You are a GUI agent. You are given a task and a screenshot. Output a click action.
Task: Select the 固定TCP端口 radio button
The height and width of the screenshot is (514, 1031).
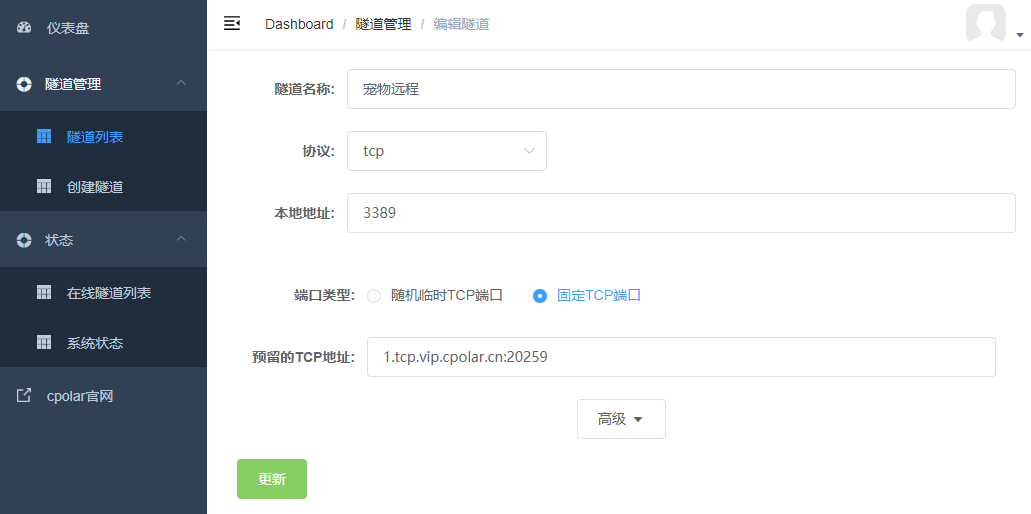coord(540,296)
